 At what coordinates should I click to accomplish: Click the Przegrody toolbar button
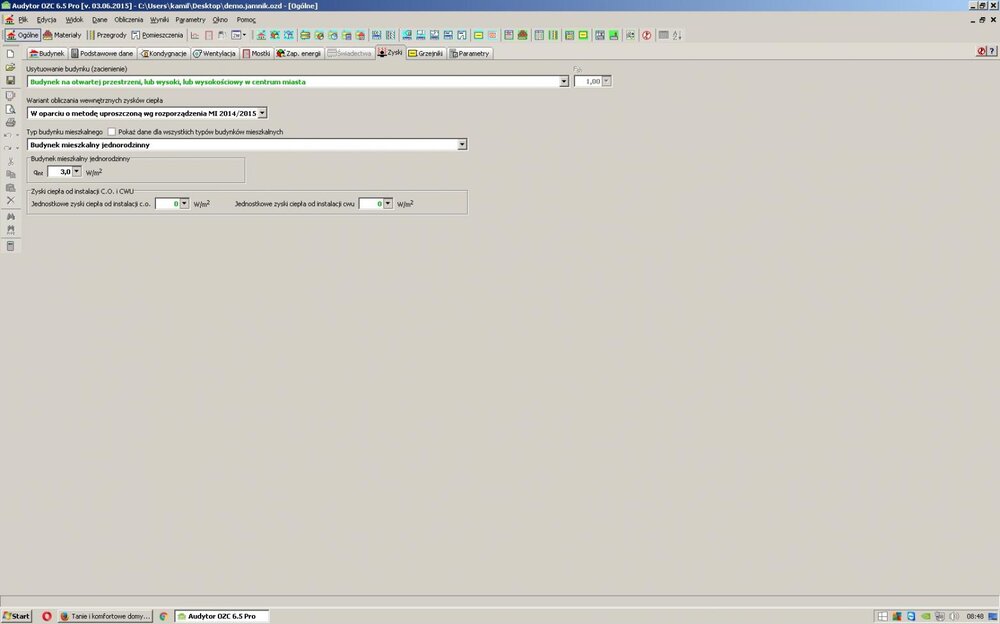[x=107, y=35]
